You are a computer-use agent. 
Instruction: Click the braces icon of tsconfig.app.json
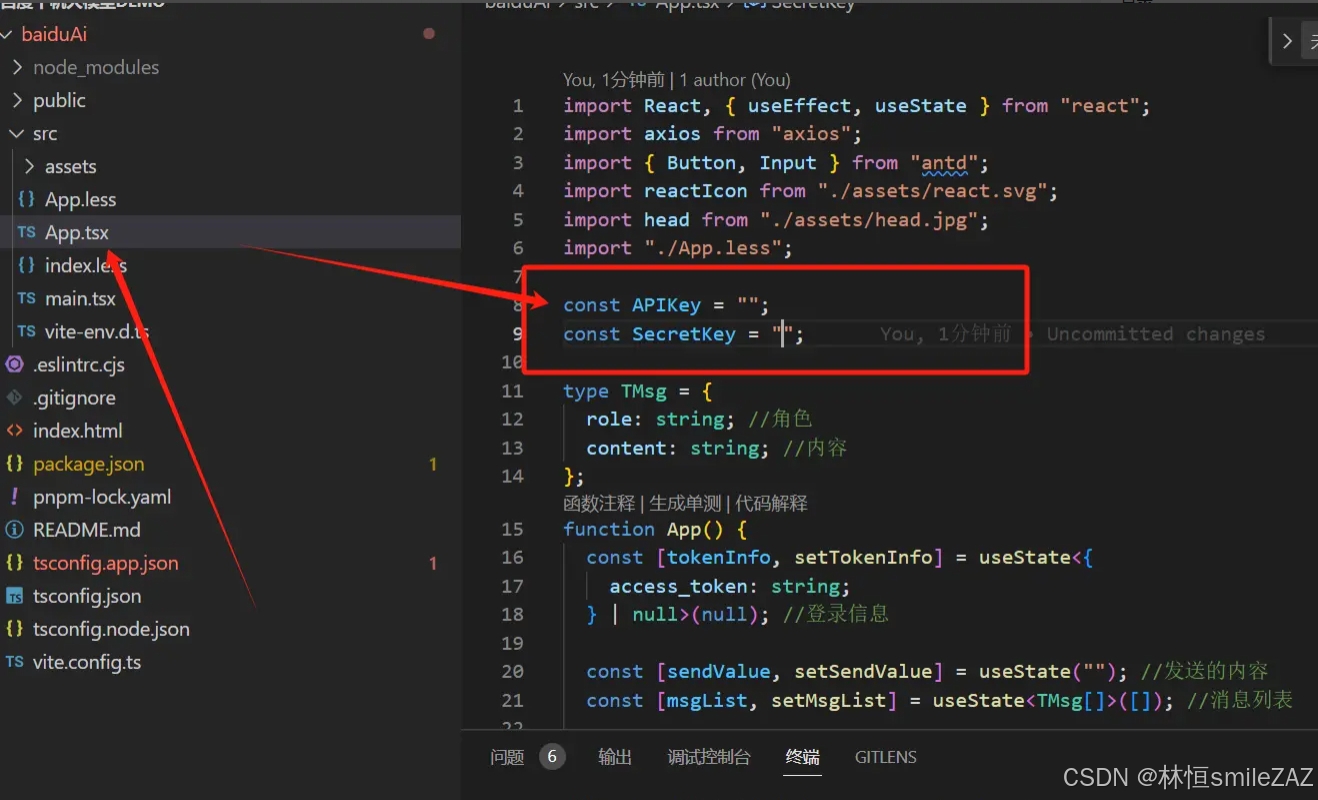point(14,563)
